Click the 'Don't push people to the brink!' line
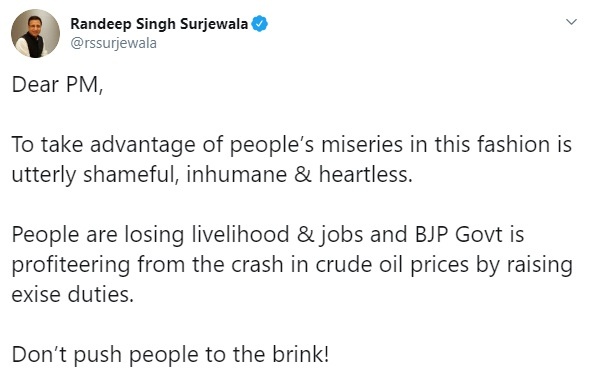The width and height of the screenshot is (590, 383). [x=170, y=355]
